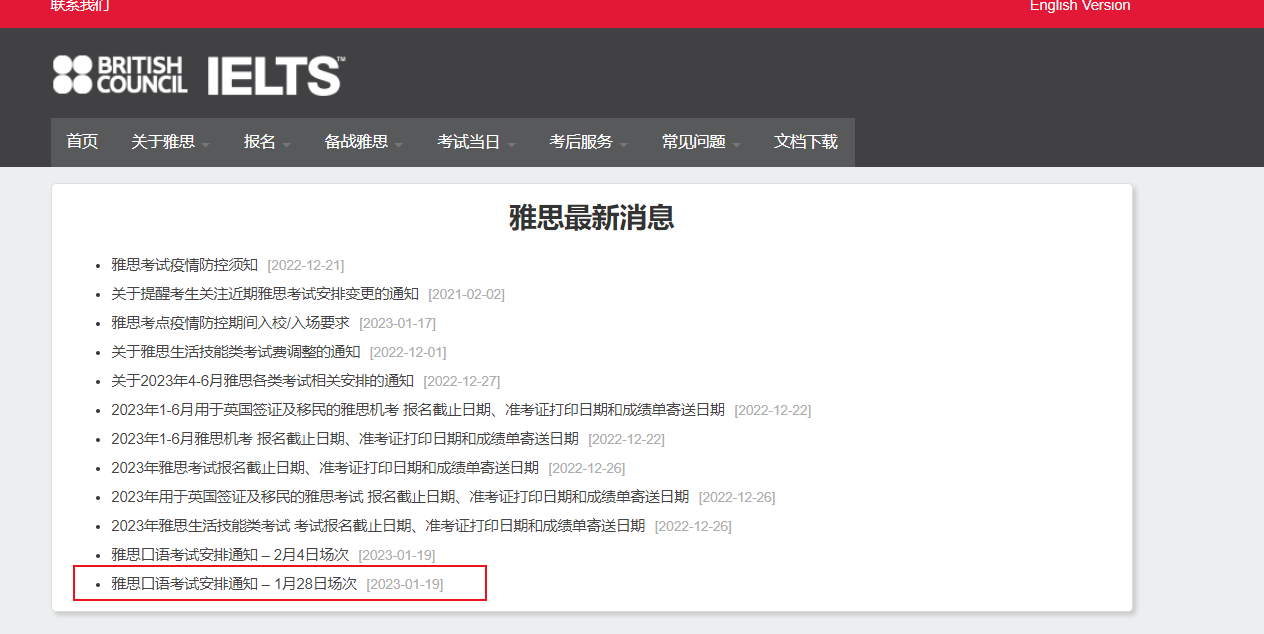Click the British Council IELTS logo
1264x634 pixels.
point(198,76)
